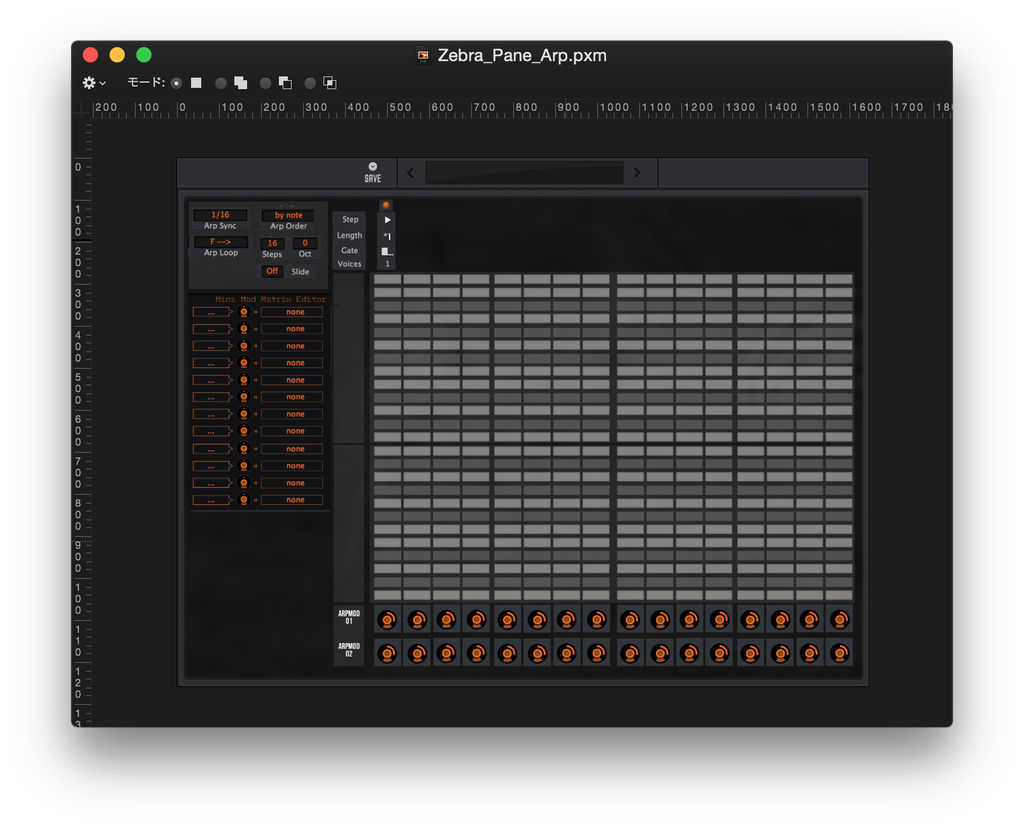Open 'none' target in last mod matrix row

(x=292, y=500)
